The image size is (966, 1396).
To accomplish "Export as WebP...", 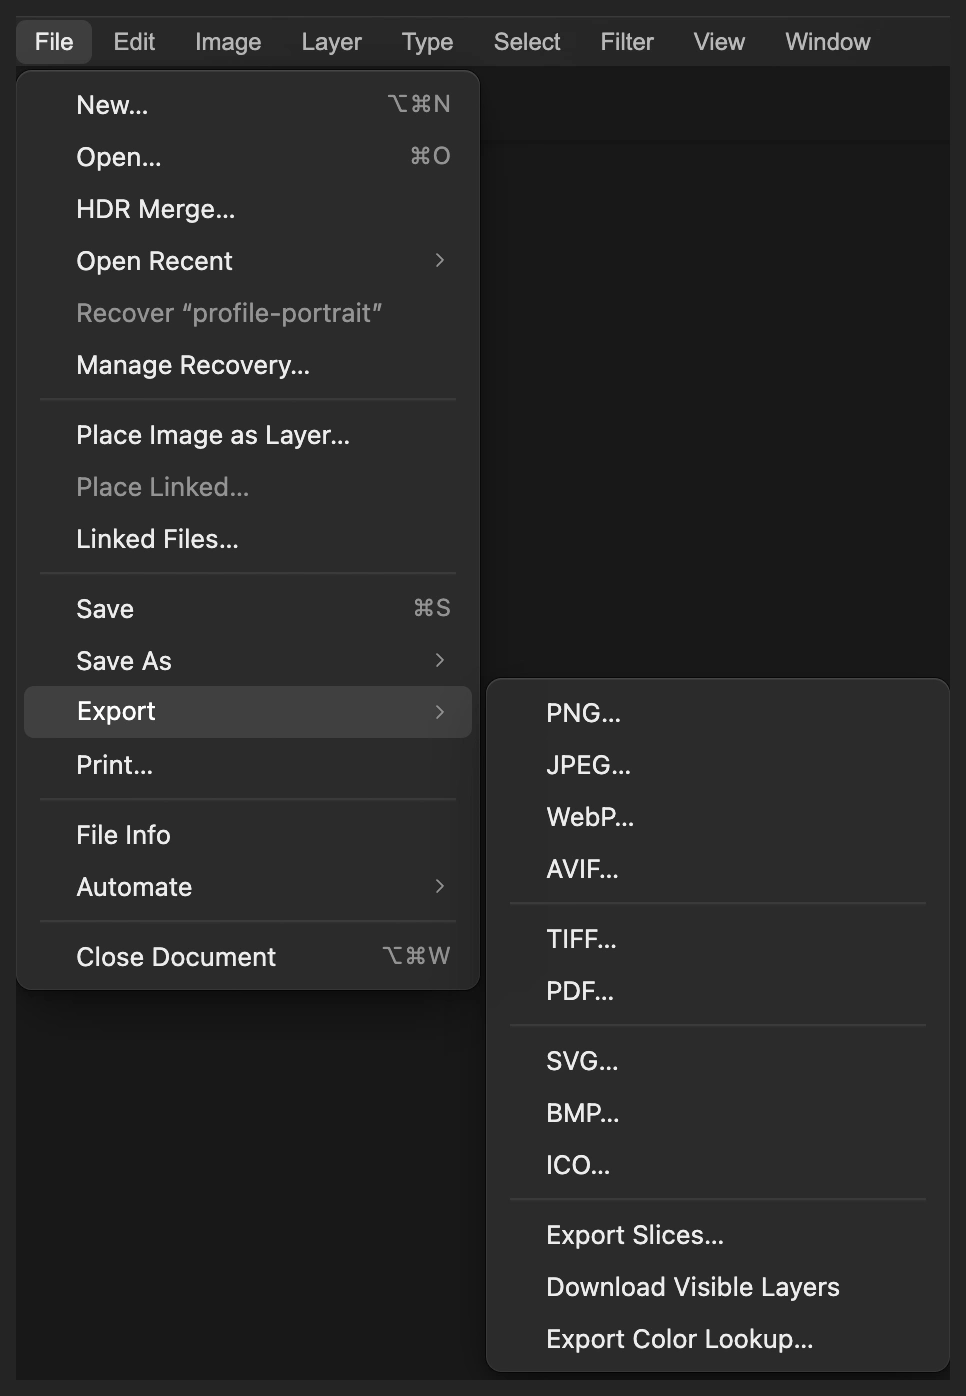I will point(718,817).
